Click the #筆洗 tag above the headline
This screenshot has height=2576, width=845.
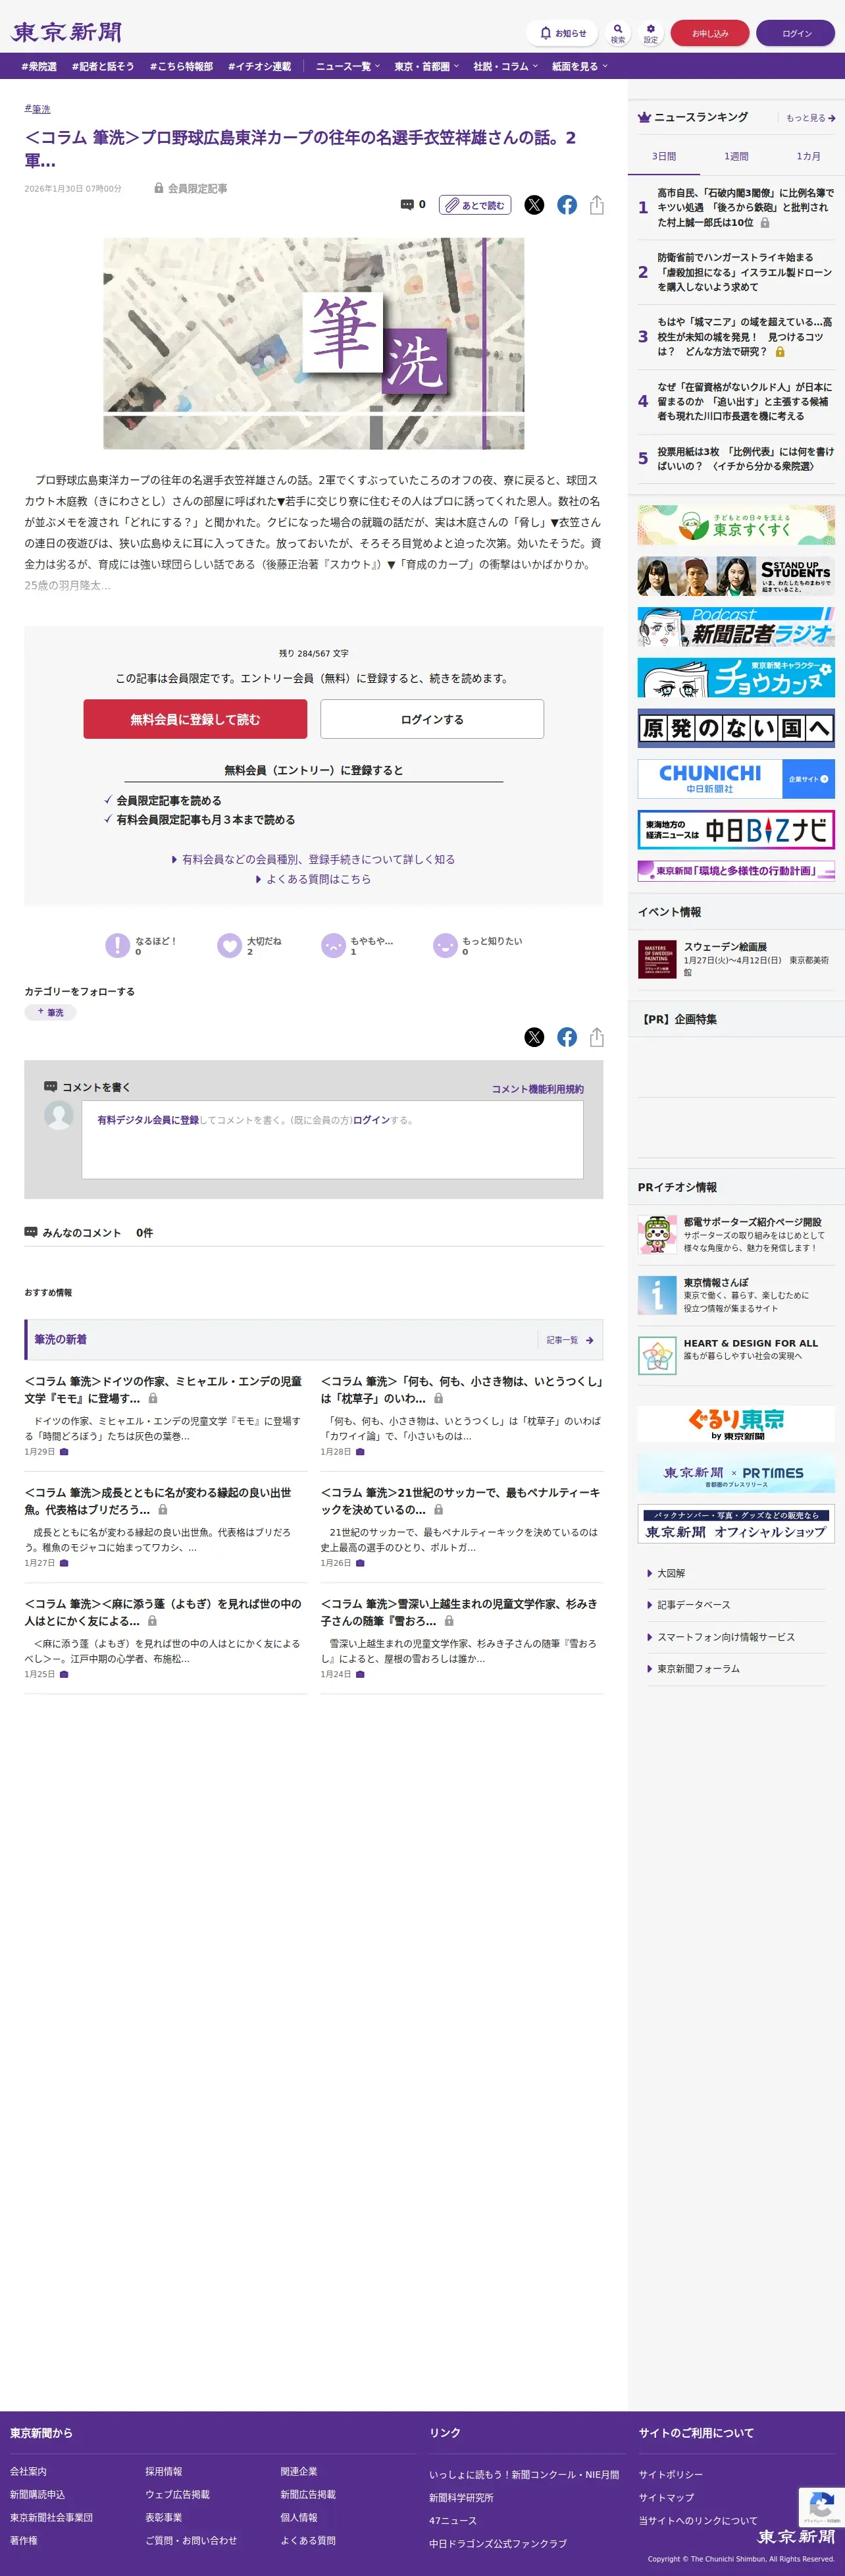(x=38, y=109)
